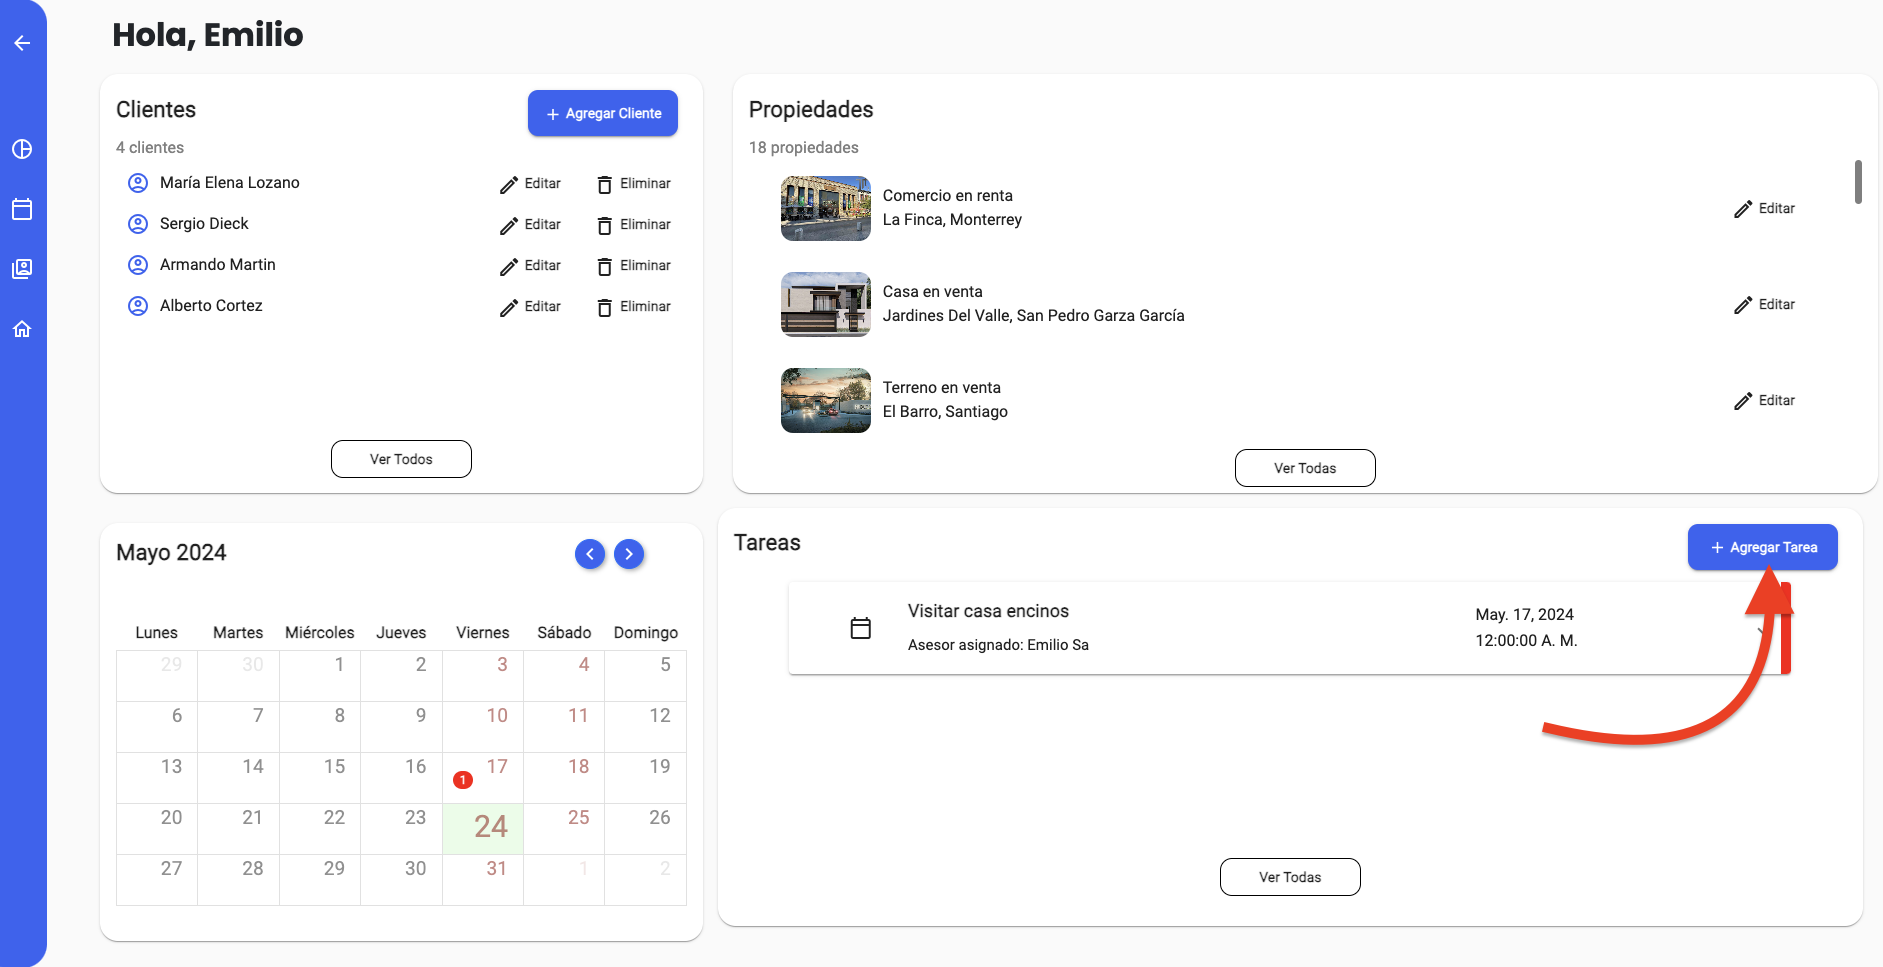Delete client Armando Martin

click(634, 266)
